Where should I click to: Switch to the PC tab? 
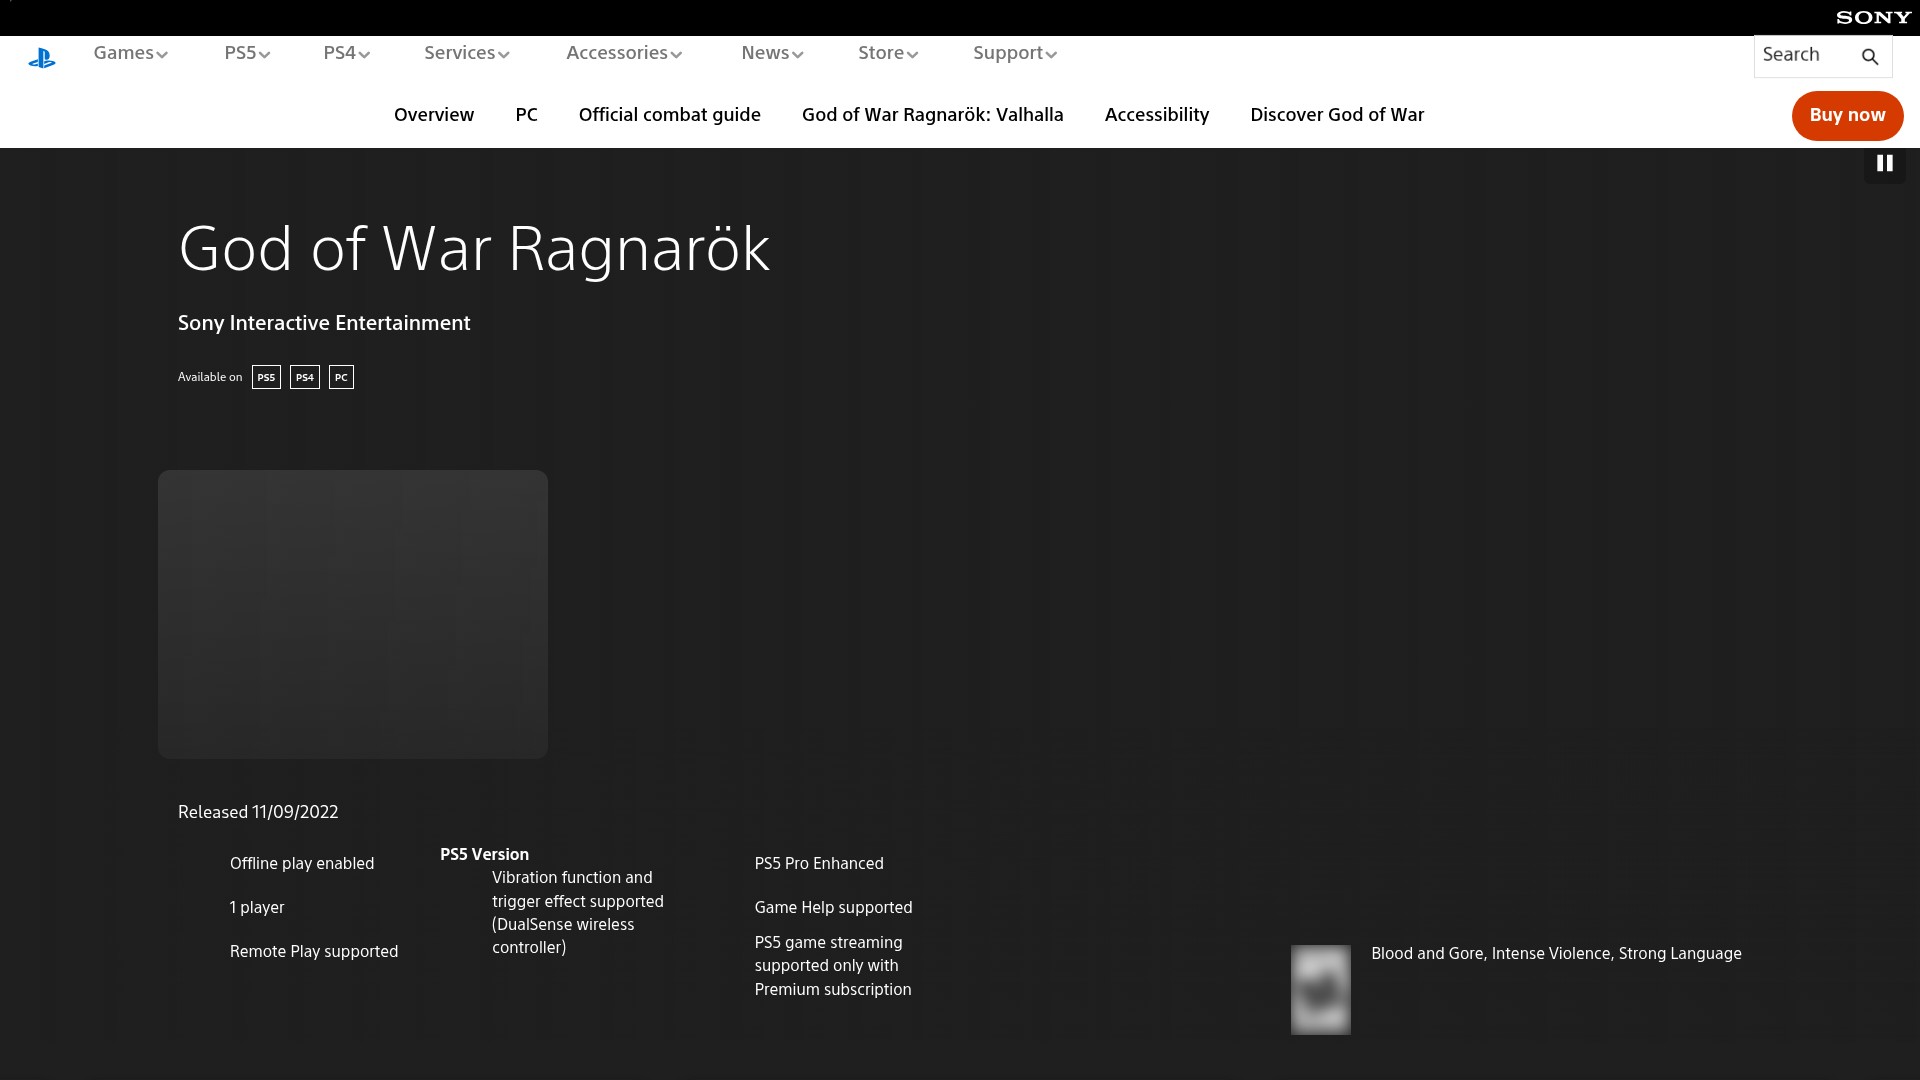(x=526, y=115)
